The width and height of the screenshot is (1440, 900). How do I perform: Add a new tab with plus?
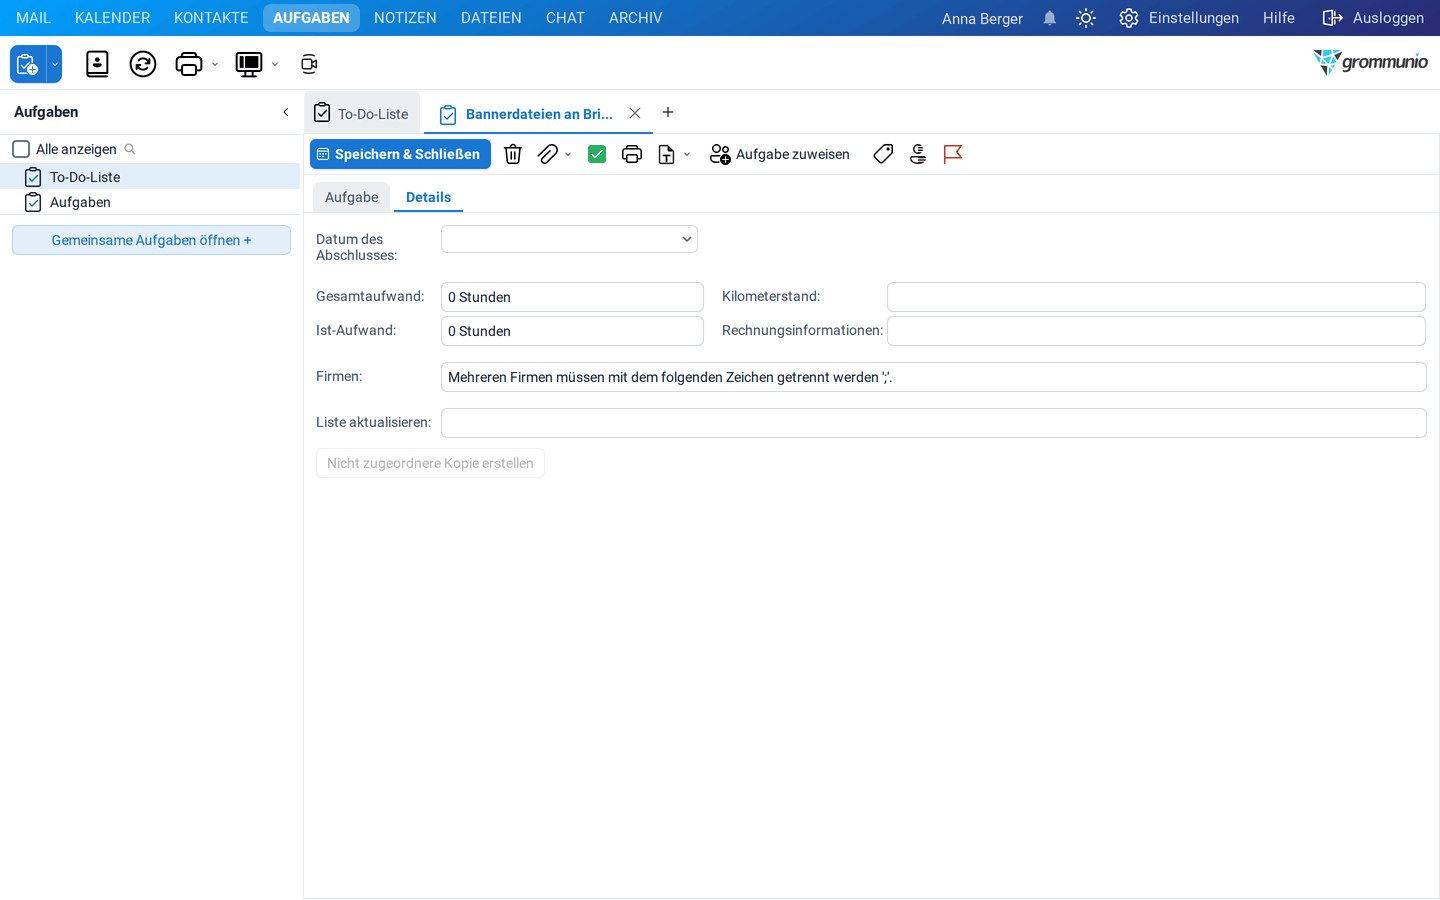[x=668, y=112]
